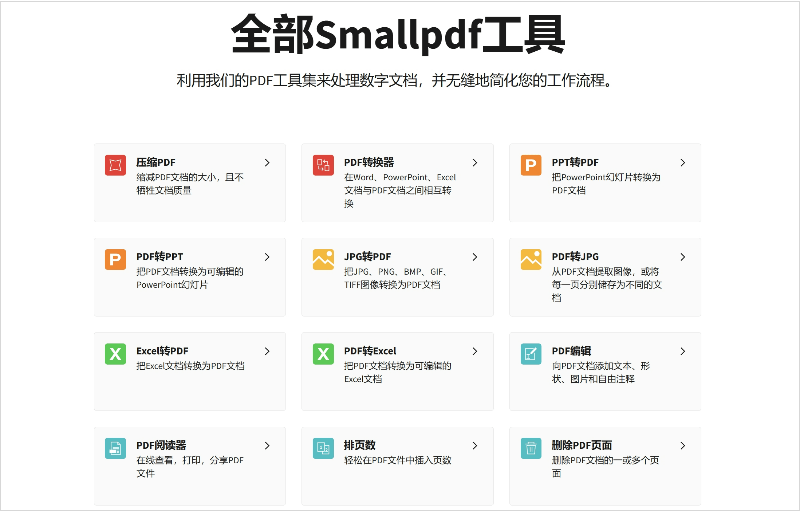Click the chevron on the PDF编辑 card
Screen dimensions: 800x511
pos(683,351)
